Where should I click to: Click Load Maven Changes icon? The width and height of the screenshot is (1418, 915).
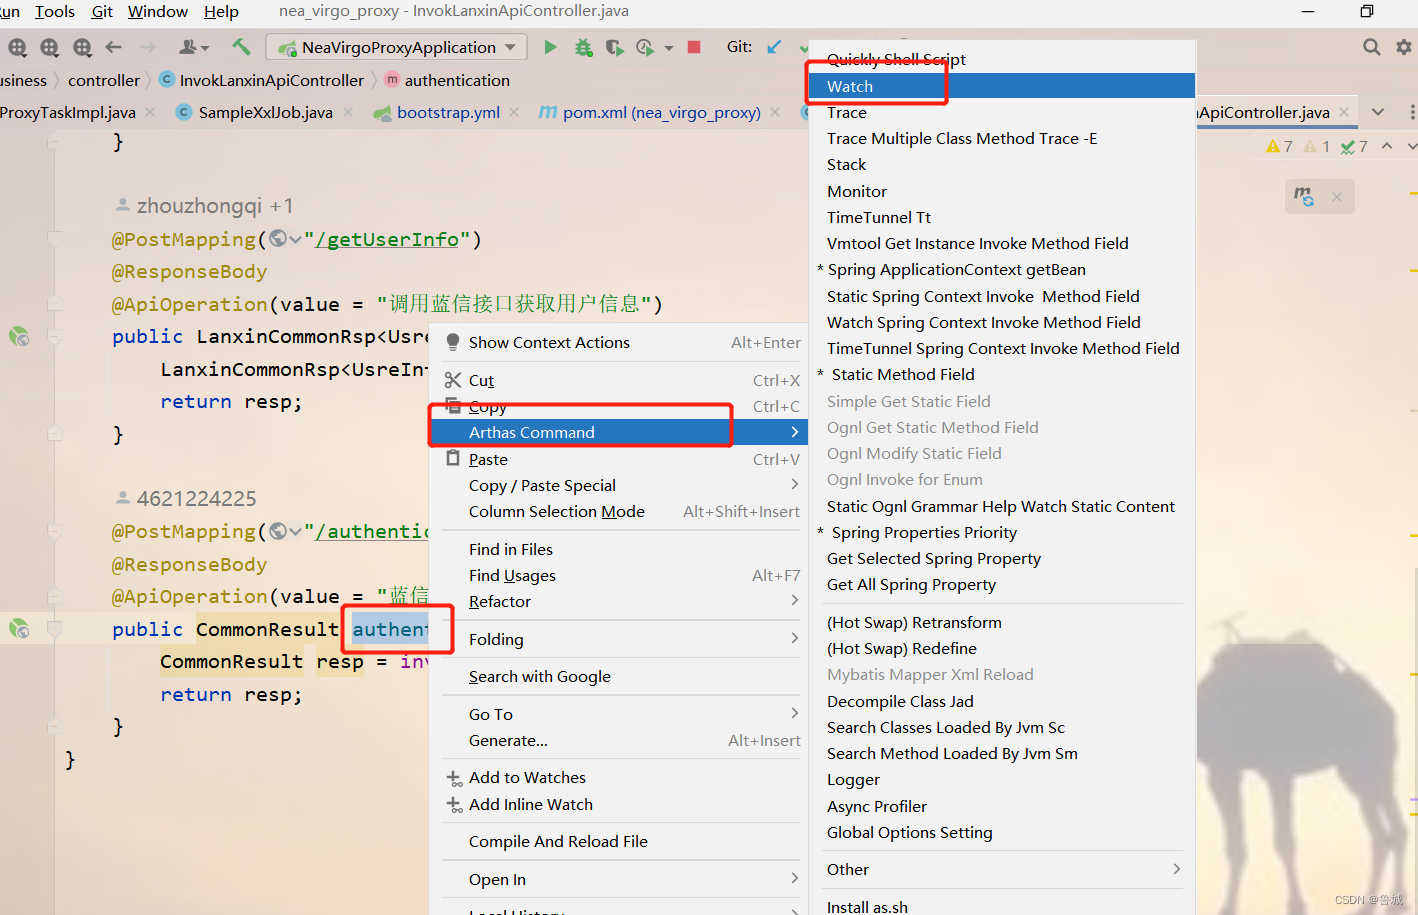coord(1304,197)
